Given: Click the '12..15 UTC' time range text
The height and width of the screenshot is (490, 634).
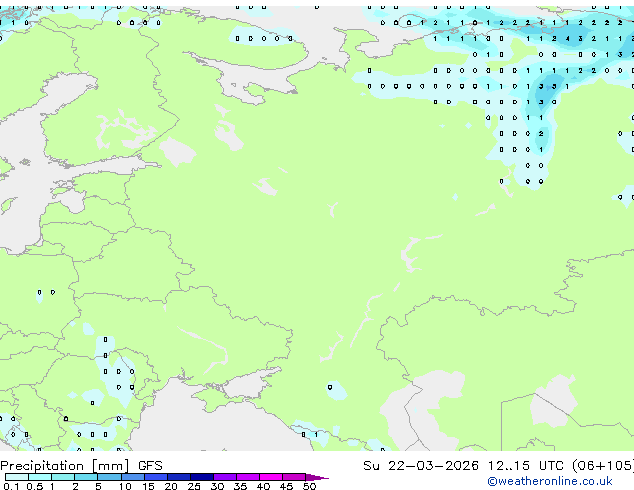Looking at the screenshot, I should click(525, 466).
